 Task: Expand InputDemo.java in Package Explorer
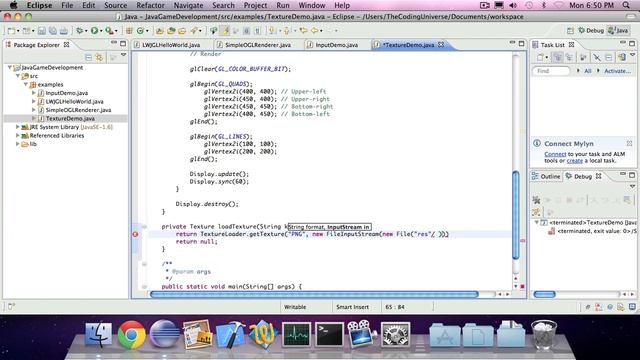[x=33, y=93]
